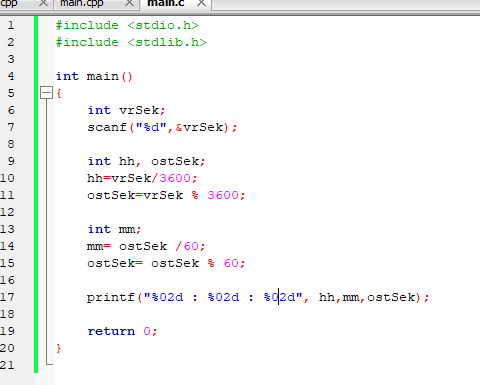Click line number 13 in margin
Image resolution: width=480 pixels, height=385 pixels.
(x=7, y=229)
